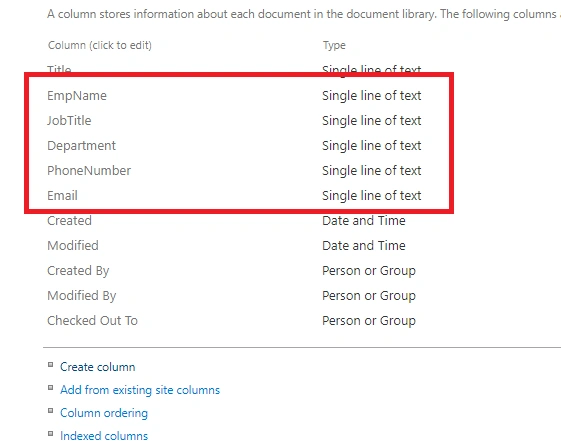561x446 pixels.
Task: Click bullet icon beside Column ordering
Action: (x=50, y=411)
